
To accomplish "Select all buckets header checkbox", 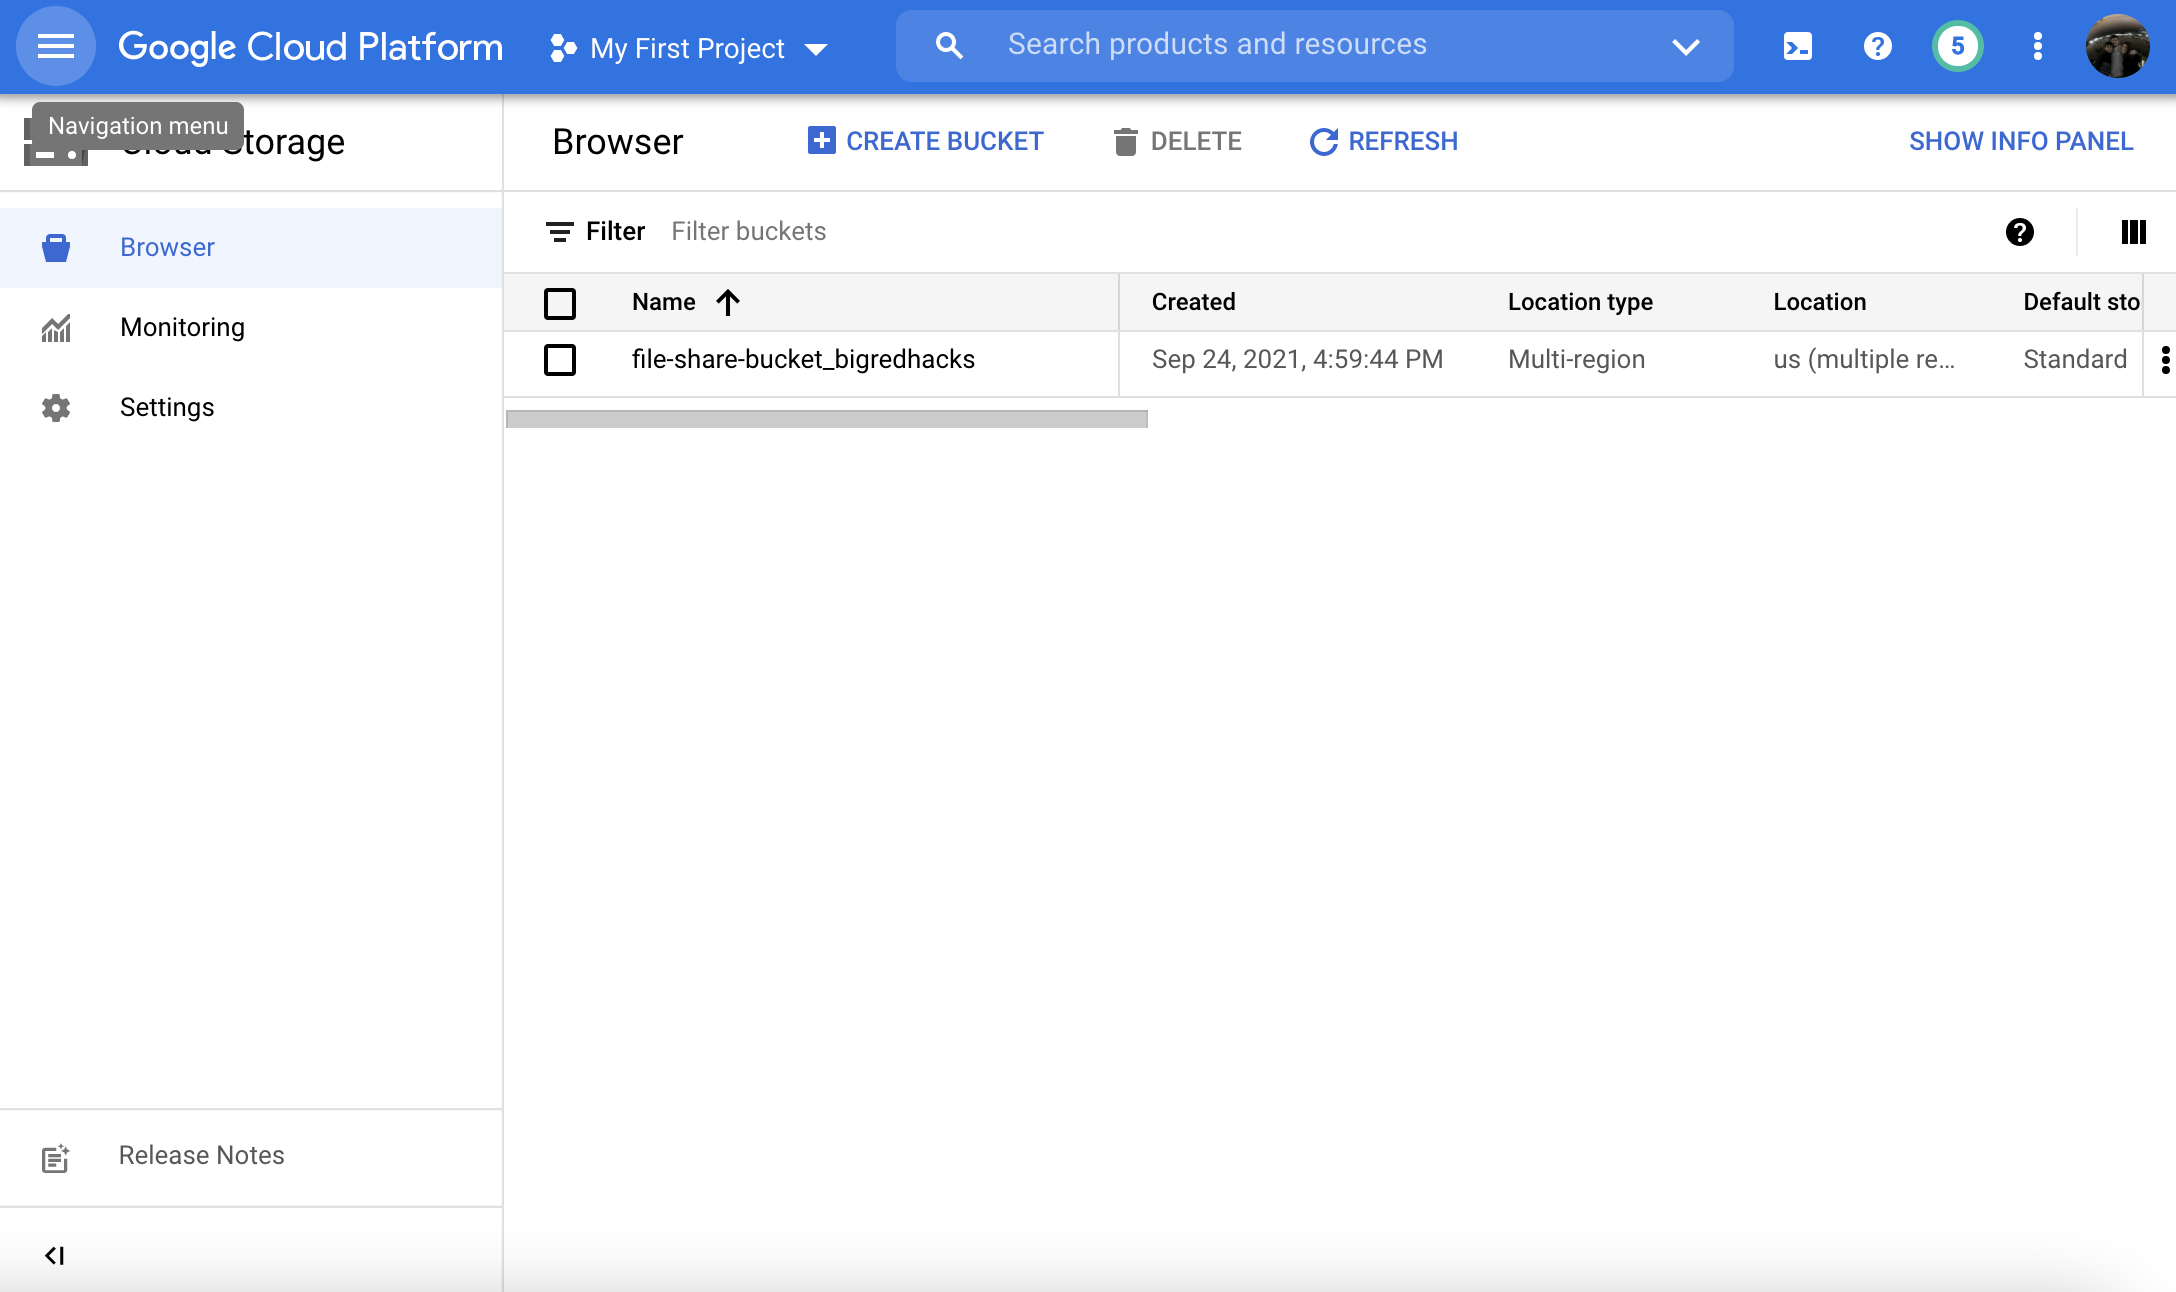I will 560,303.
